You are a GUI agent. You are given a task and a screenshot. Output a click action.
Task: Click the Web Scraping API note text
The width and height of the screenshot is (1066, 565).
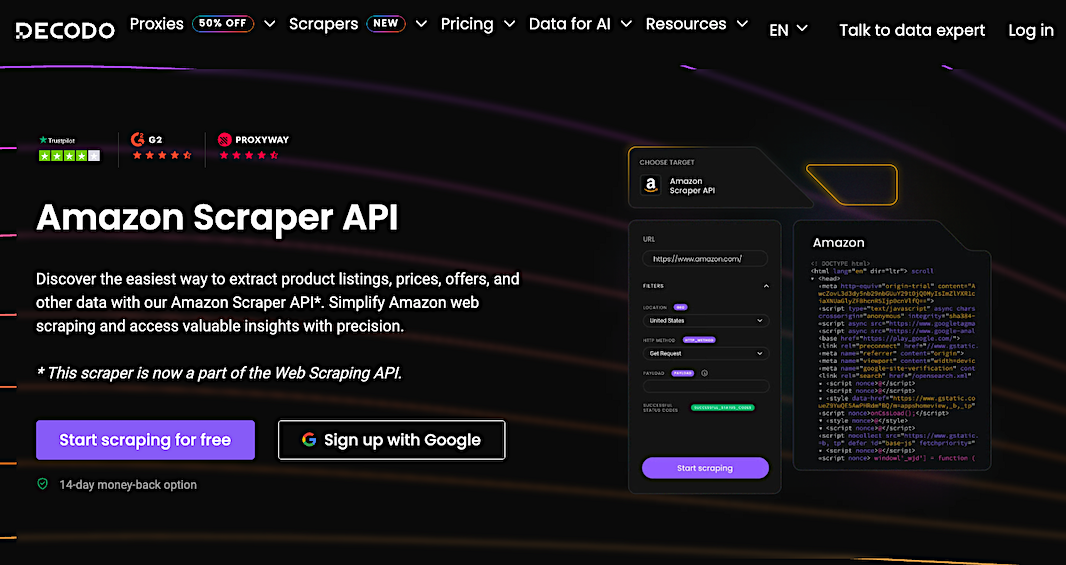[219, 373]
